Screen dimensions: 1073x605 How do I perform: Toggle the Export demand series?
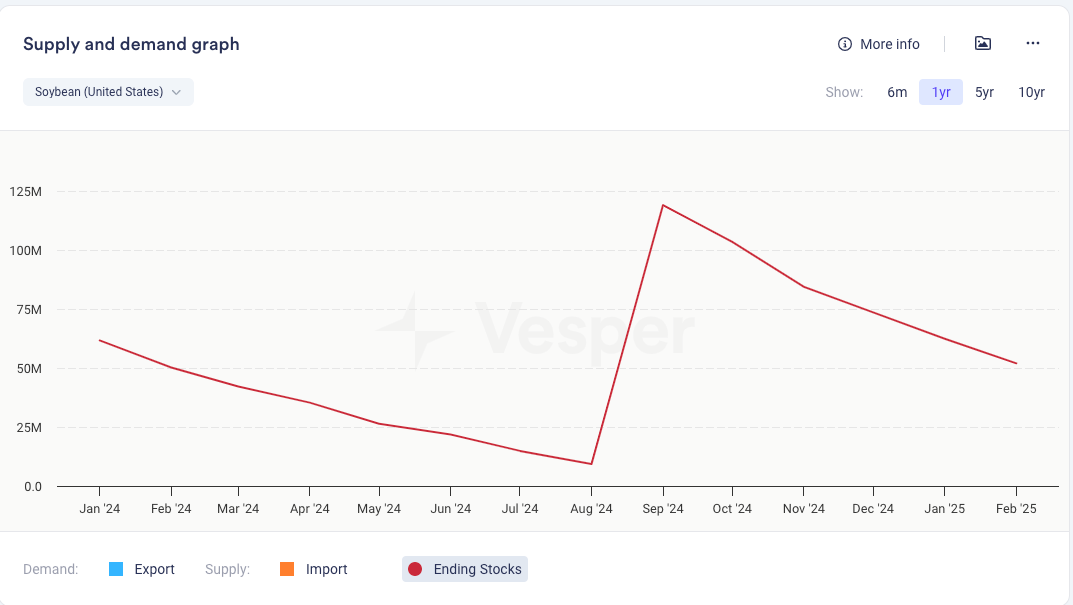pyautogui.click(x=154, y=569)
